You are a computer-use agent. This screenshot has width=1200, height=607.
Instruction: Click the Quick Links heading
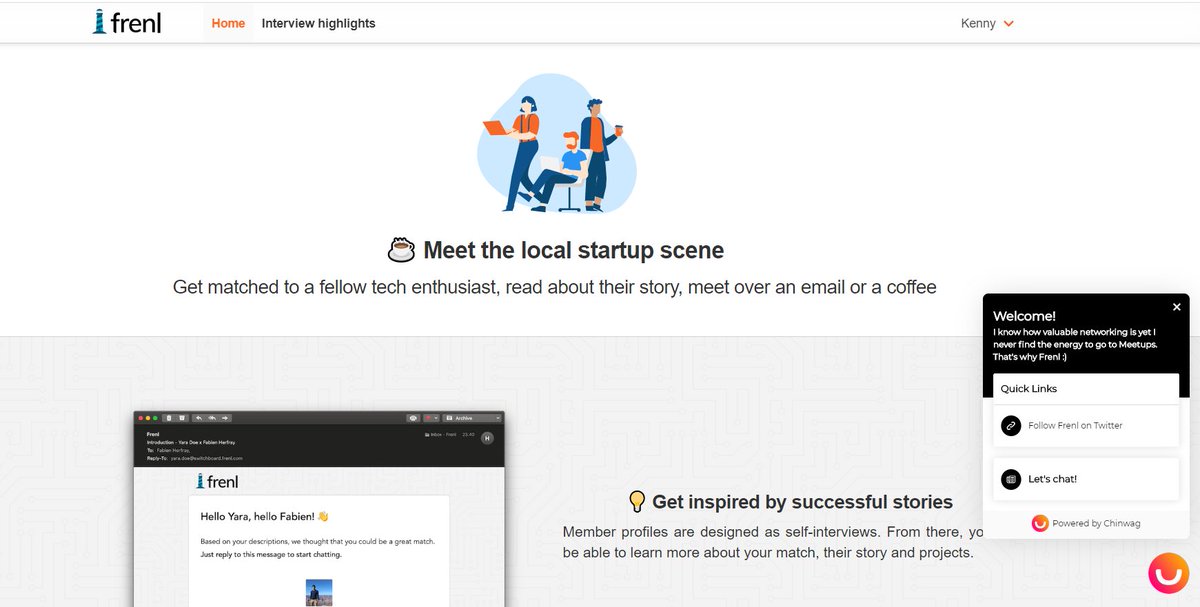1029,388
